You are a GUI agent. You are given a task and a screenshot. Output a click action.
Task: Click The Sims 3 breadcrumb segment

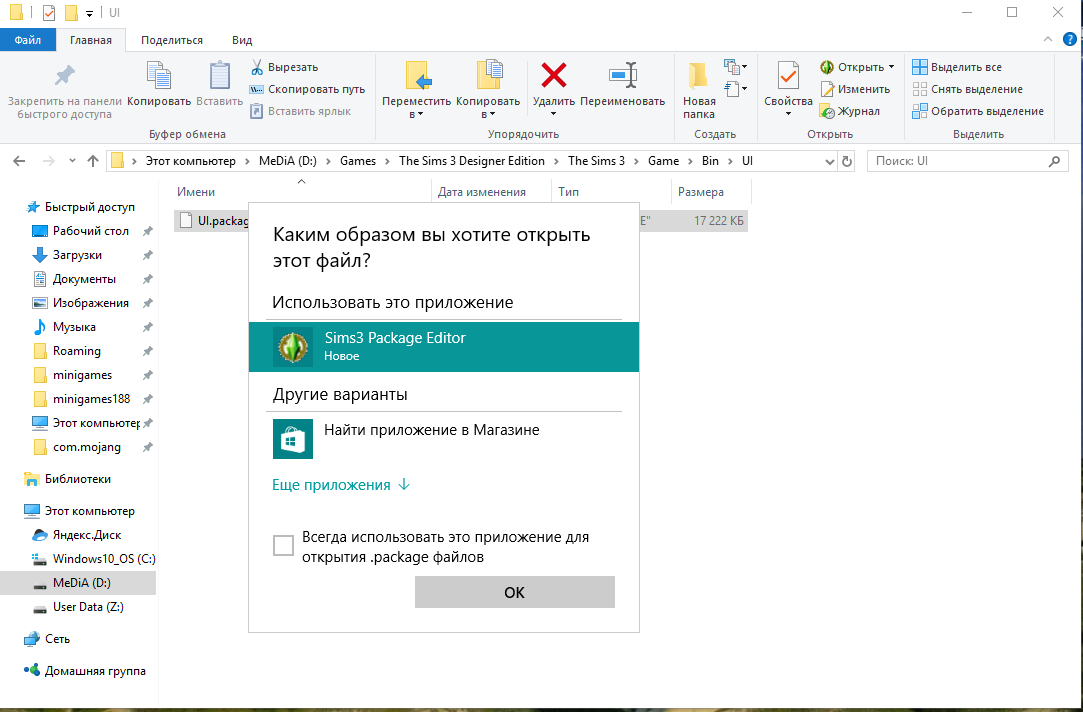click(596, 161)
